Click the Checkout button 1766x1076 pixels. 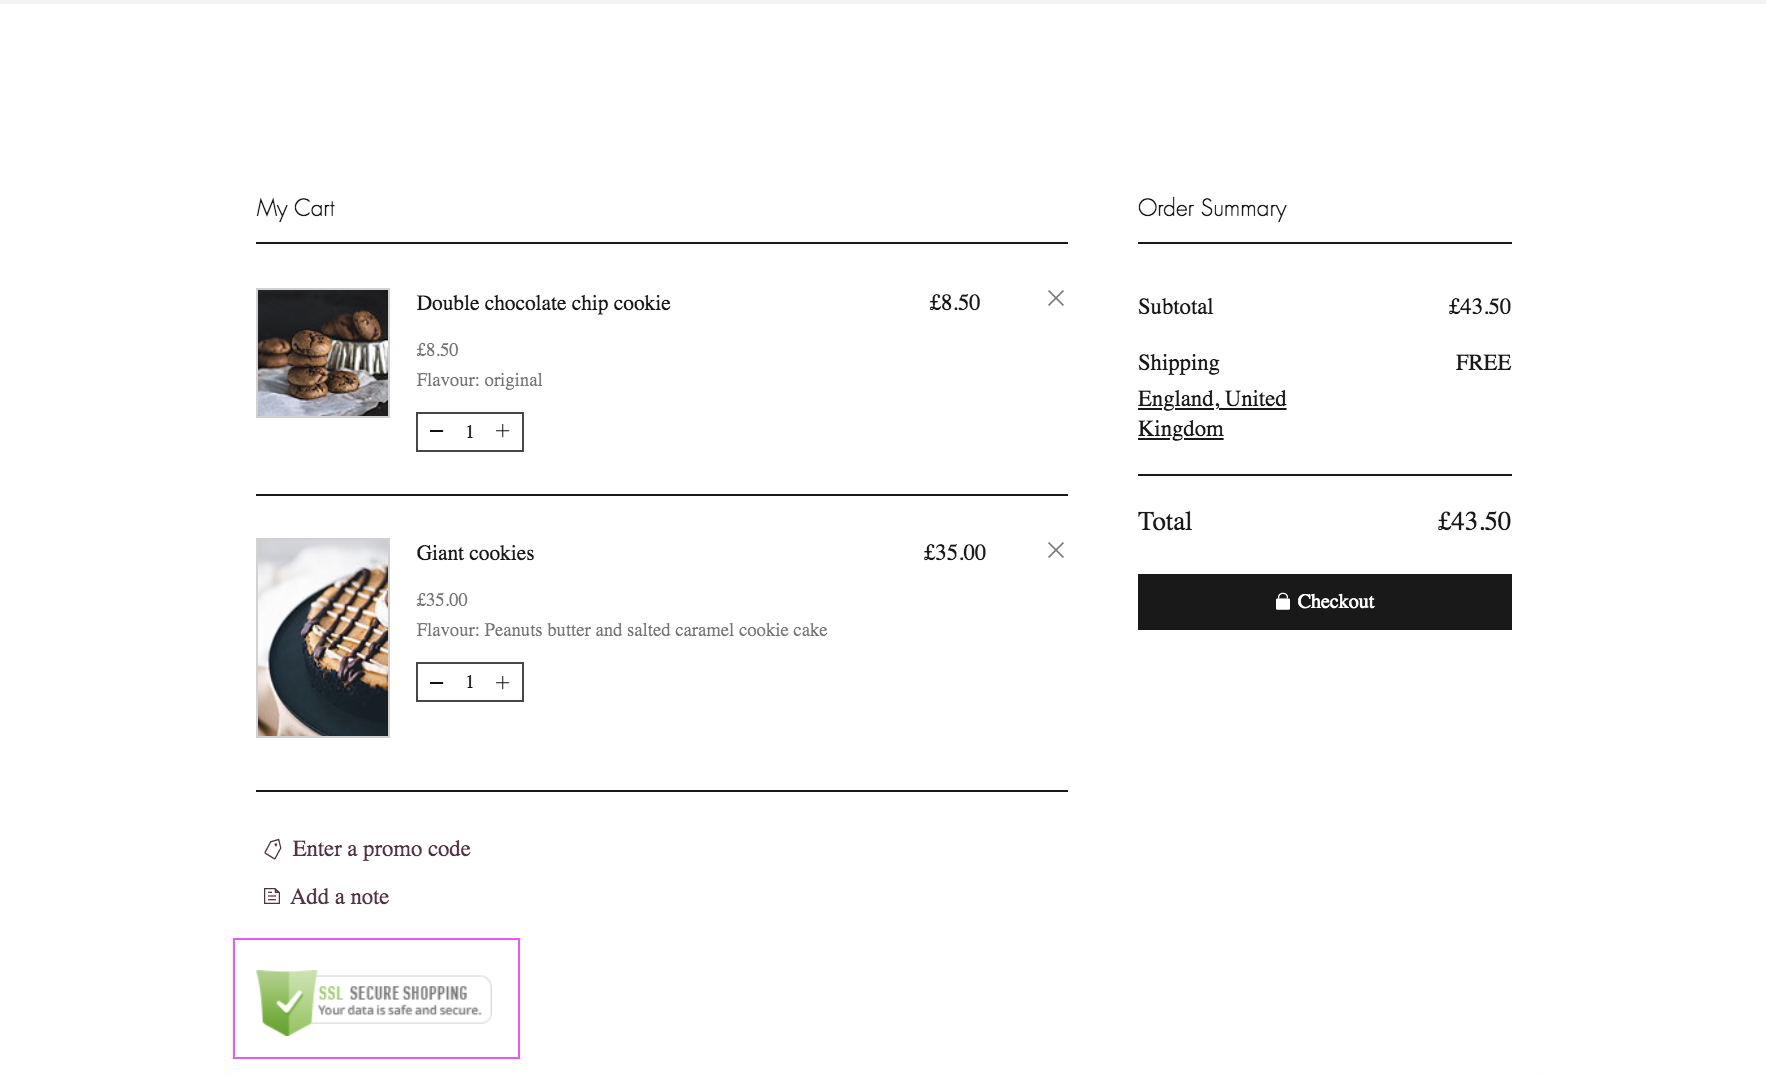pos(1324,602)
